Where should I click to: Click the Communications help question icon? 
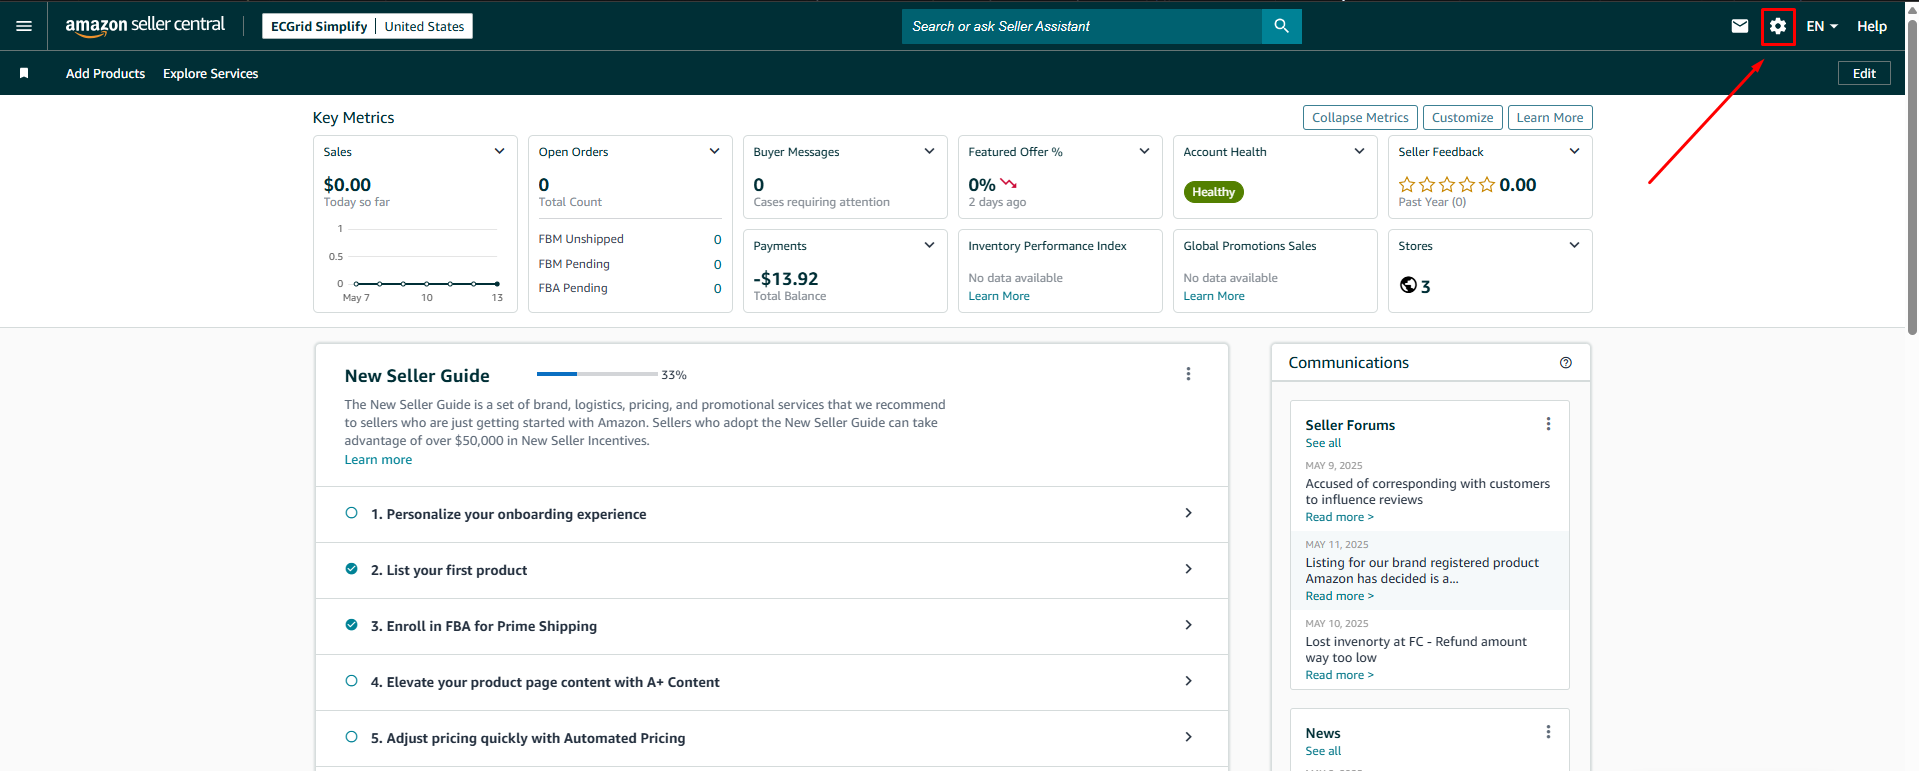(x=1566, y=363)
